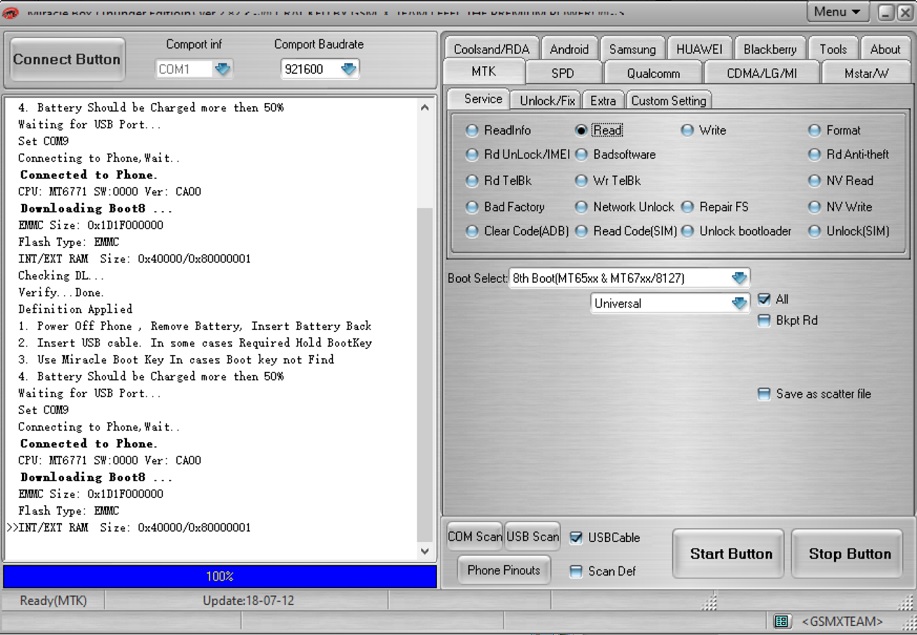Open the Tools tab
The width and height of the screenshot is (917, 635).
(833, 49)
